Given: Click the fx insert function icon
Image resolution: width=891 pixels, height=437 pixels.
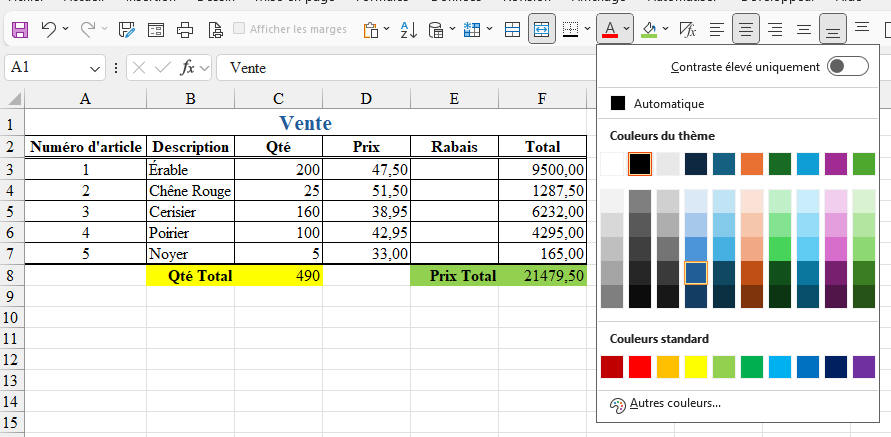Looking at the screenshot, I should [187, 68].
